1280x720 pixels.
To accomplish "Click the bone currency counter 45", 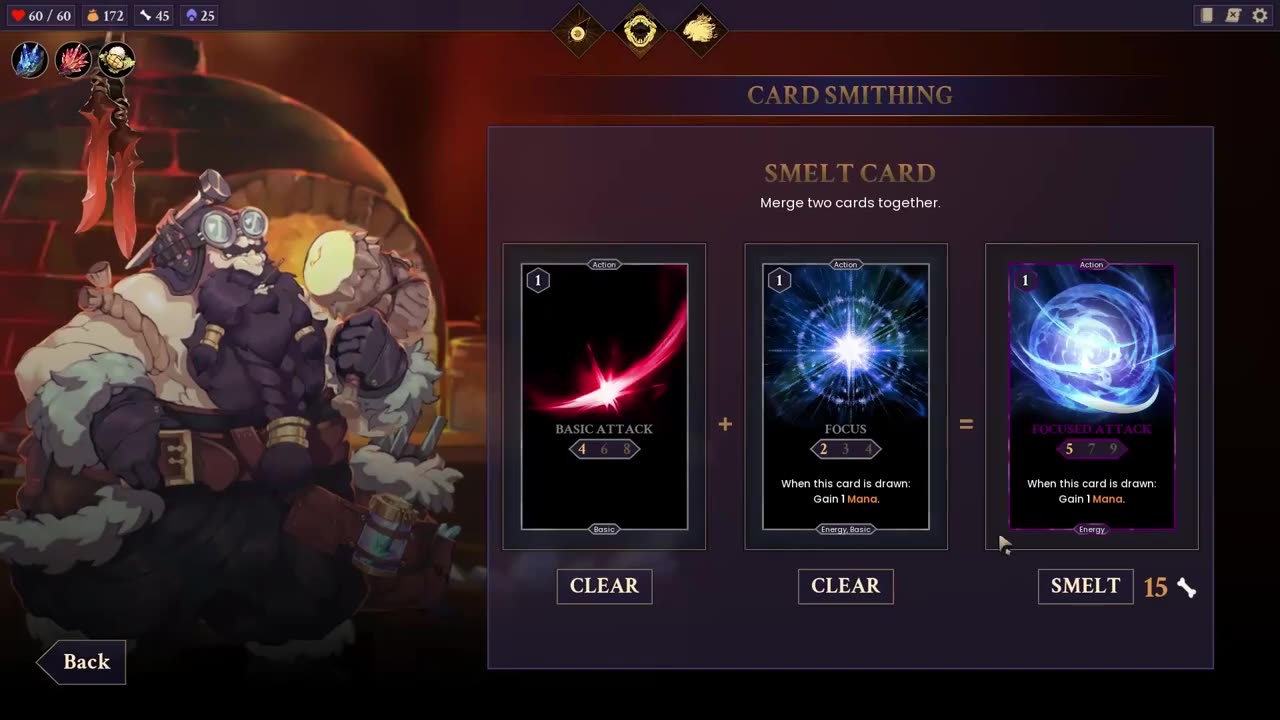I will point(154,16).
